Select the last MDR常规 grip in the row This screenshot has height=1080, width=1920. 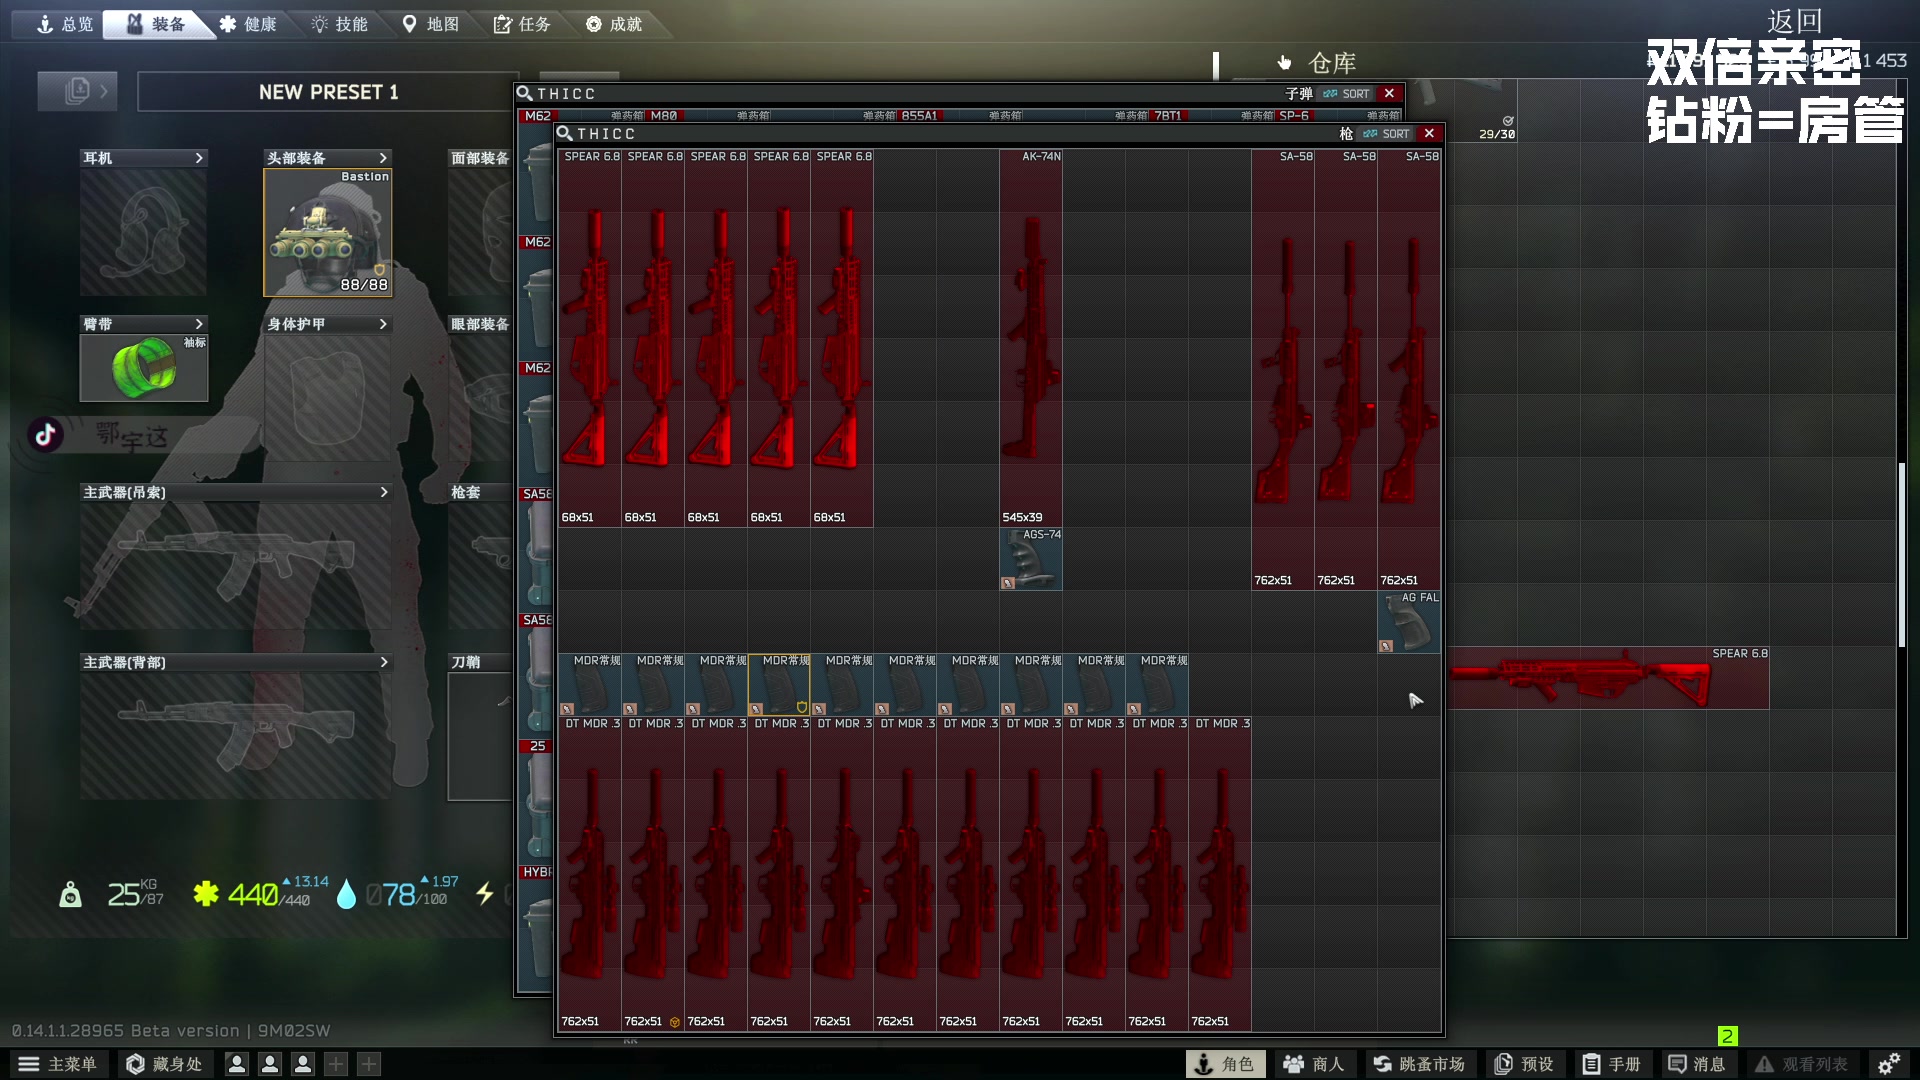pyautogui.click(x=1157, y=685)
